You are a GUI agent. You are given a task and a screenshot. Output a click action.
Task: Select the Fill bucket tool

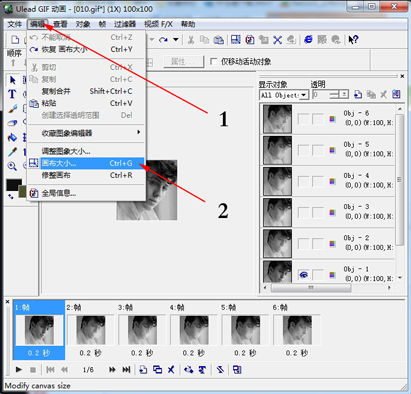click(x=12, y=137)
